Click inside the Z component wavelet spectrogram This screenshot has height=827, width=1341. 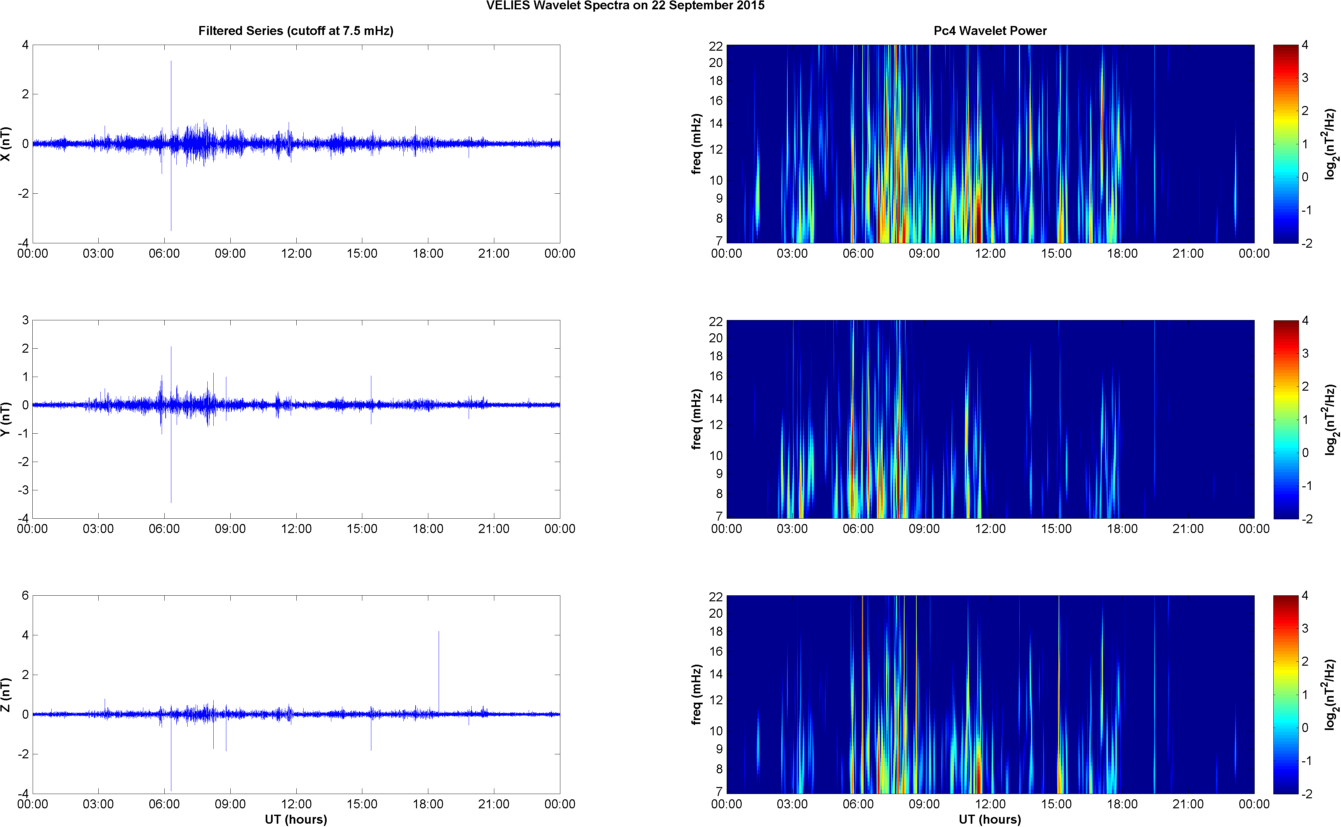tap(990, 693)
